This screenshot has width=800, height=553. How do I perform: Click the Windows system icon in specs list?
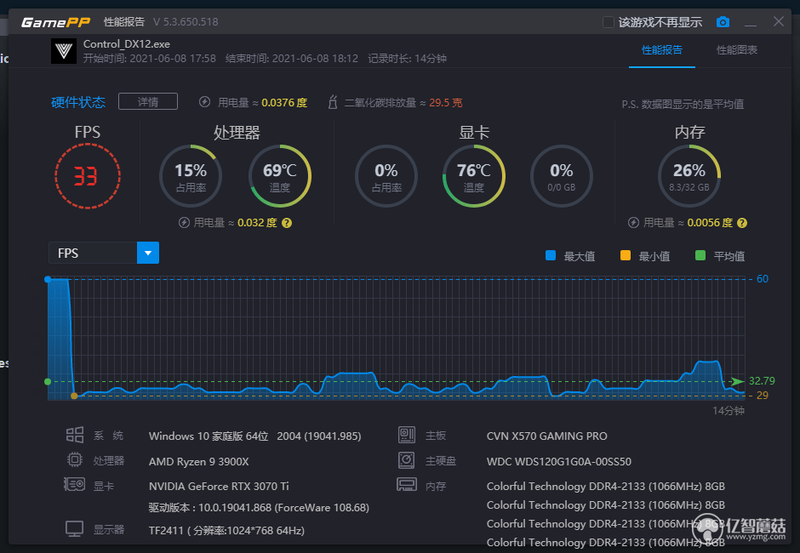click(x=75, y=435)
